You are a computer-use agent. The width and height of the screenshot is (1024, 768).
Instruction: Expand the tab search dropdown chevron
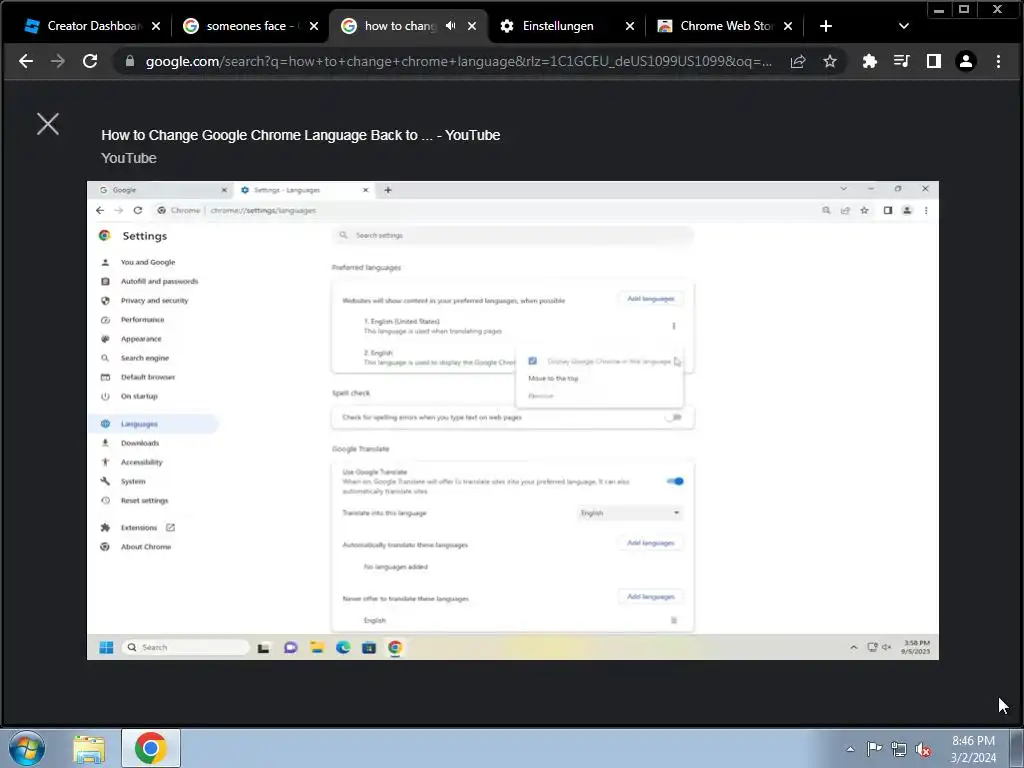(x=904, y=26)
